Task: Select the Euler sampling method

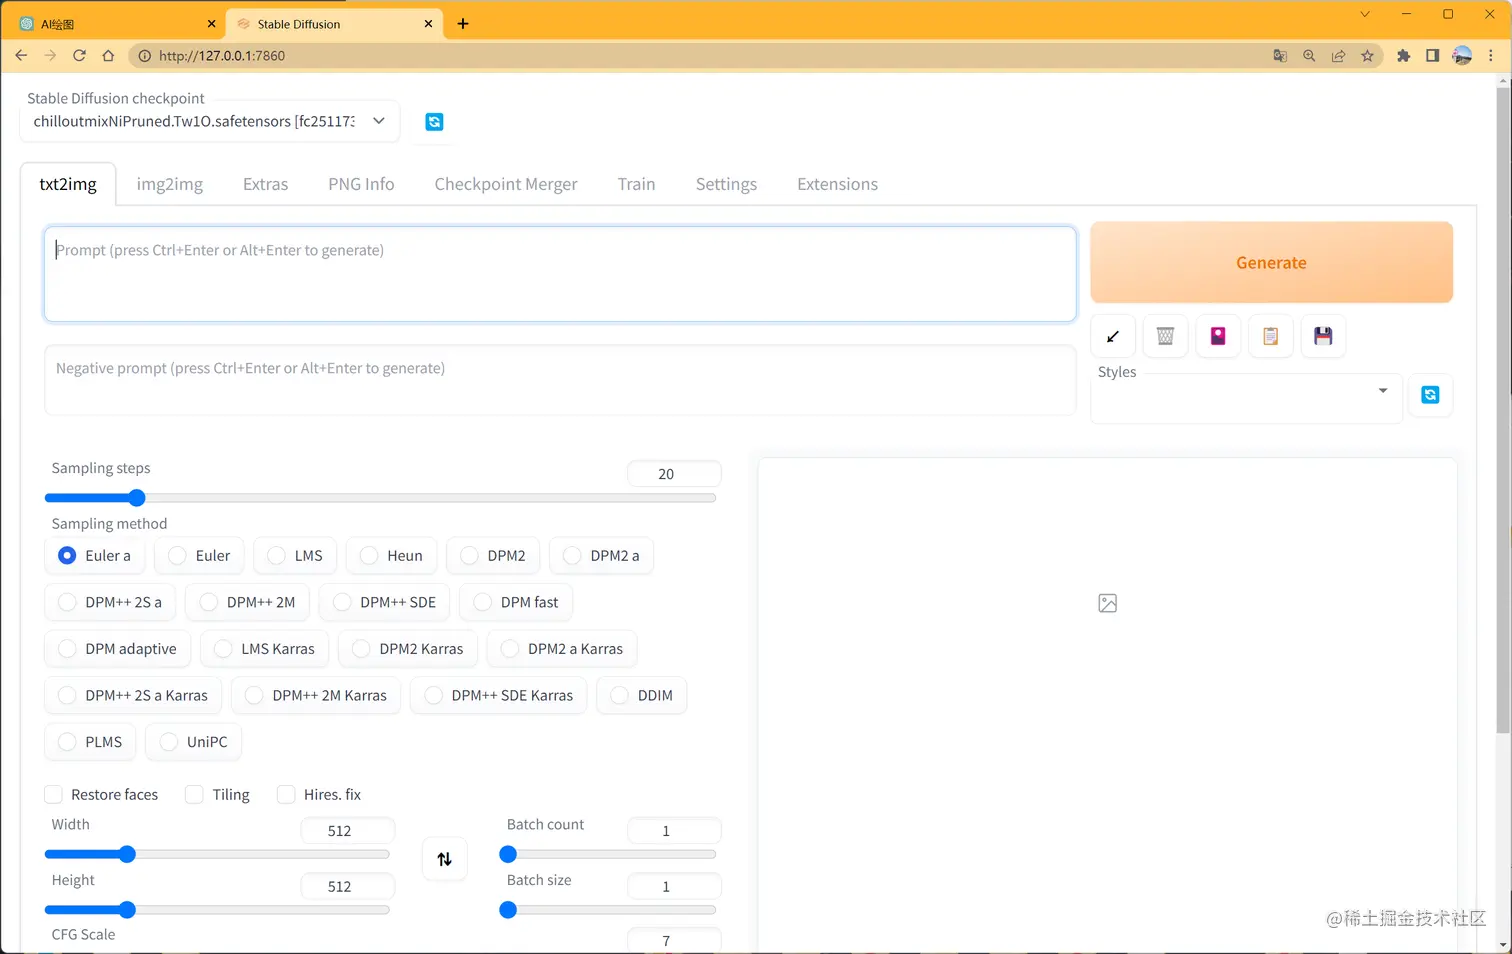Action: (200, 556)
